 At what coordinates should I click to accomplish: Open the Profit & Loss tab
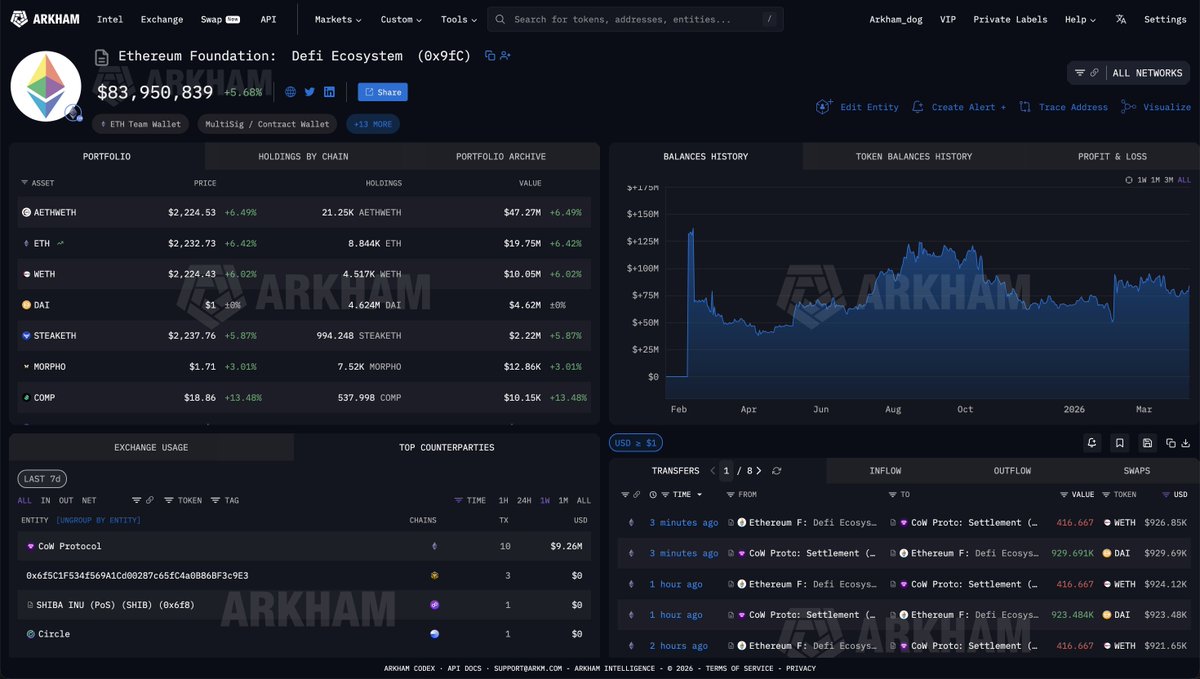point(1112,156)
